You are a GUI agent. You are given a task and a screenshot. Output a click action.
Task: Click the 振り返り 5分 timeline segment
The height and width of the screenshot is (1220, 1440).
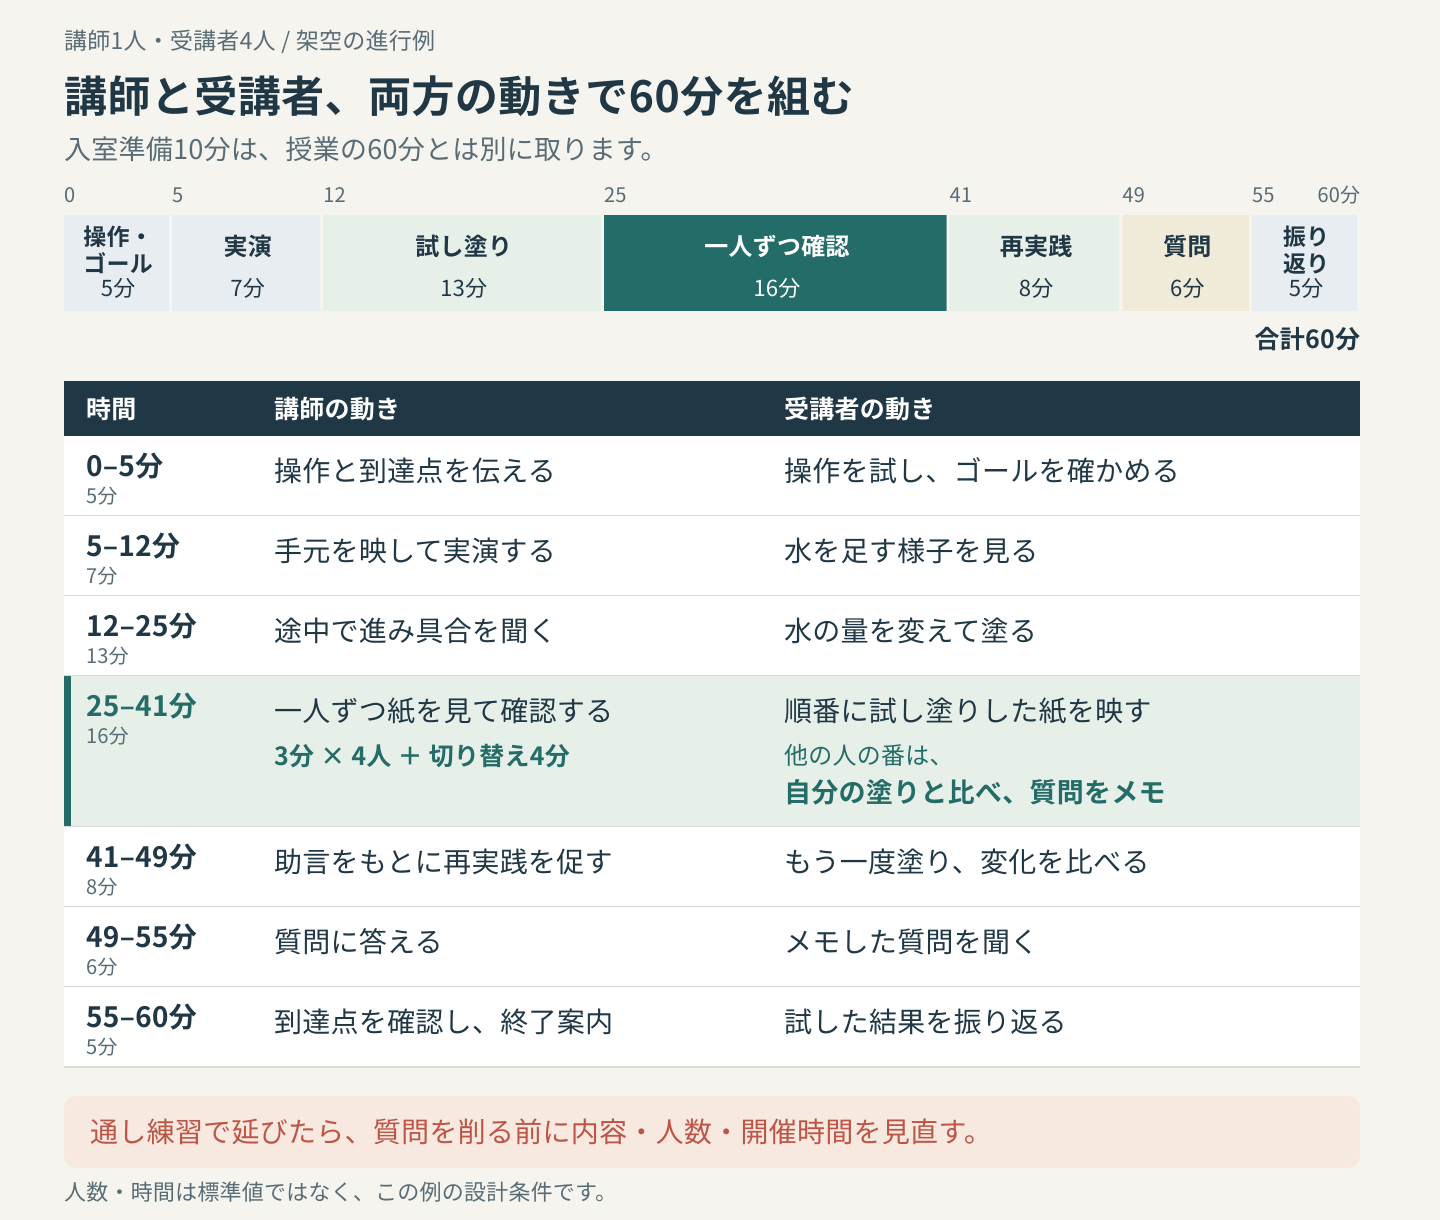click(1305, 263)
